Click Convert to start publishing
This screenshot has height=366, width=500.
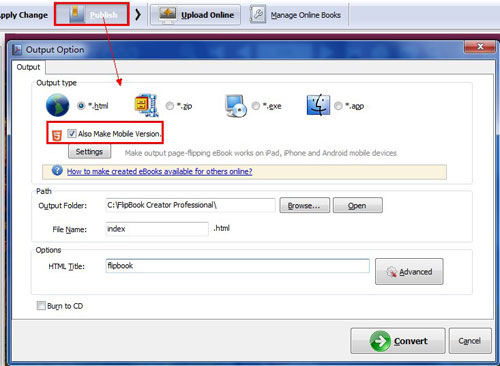398,341
